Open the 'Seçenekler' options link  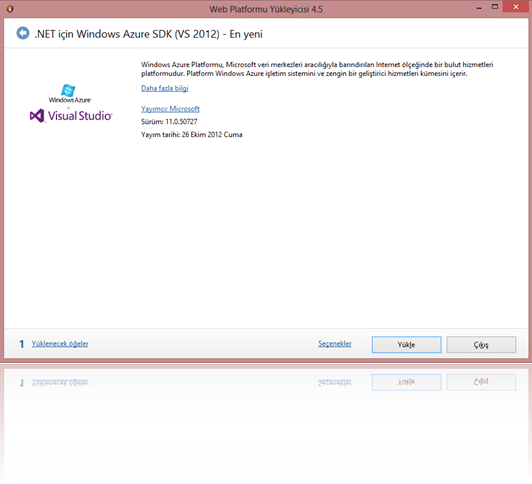[335, 344]
